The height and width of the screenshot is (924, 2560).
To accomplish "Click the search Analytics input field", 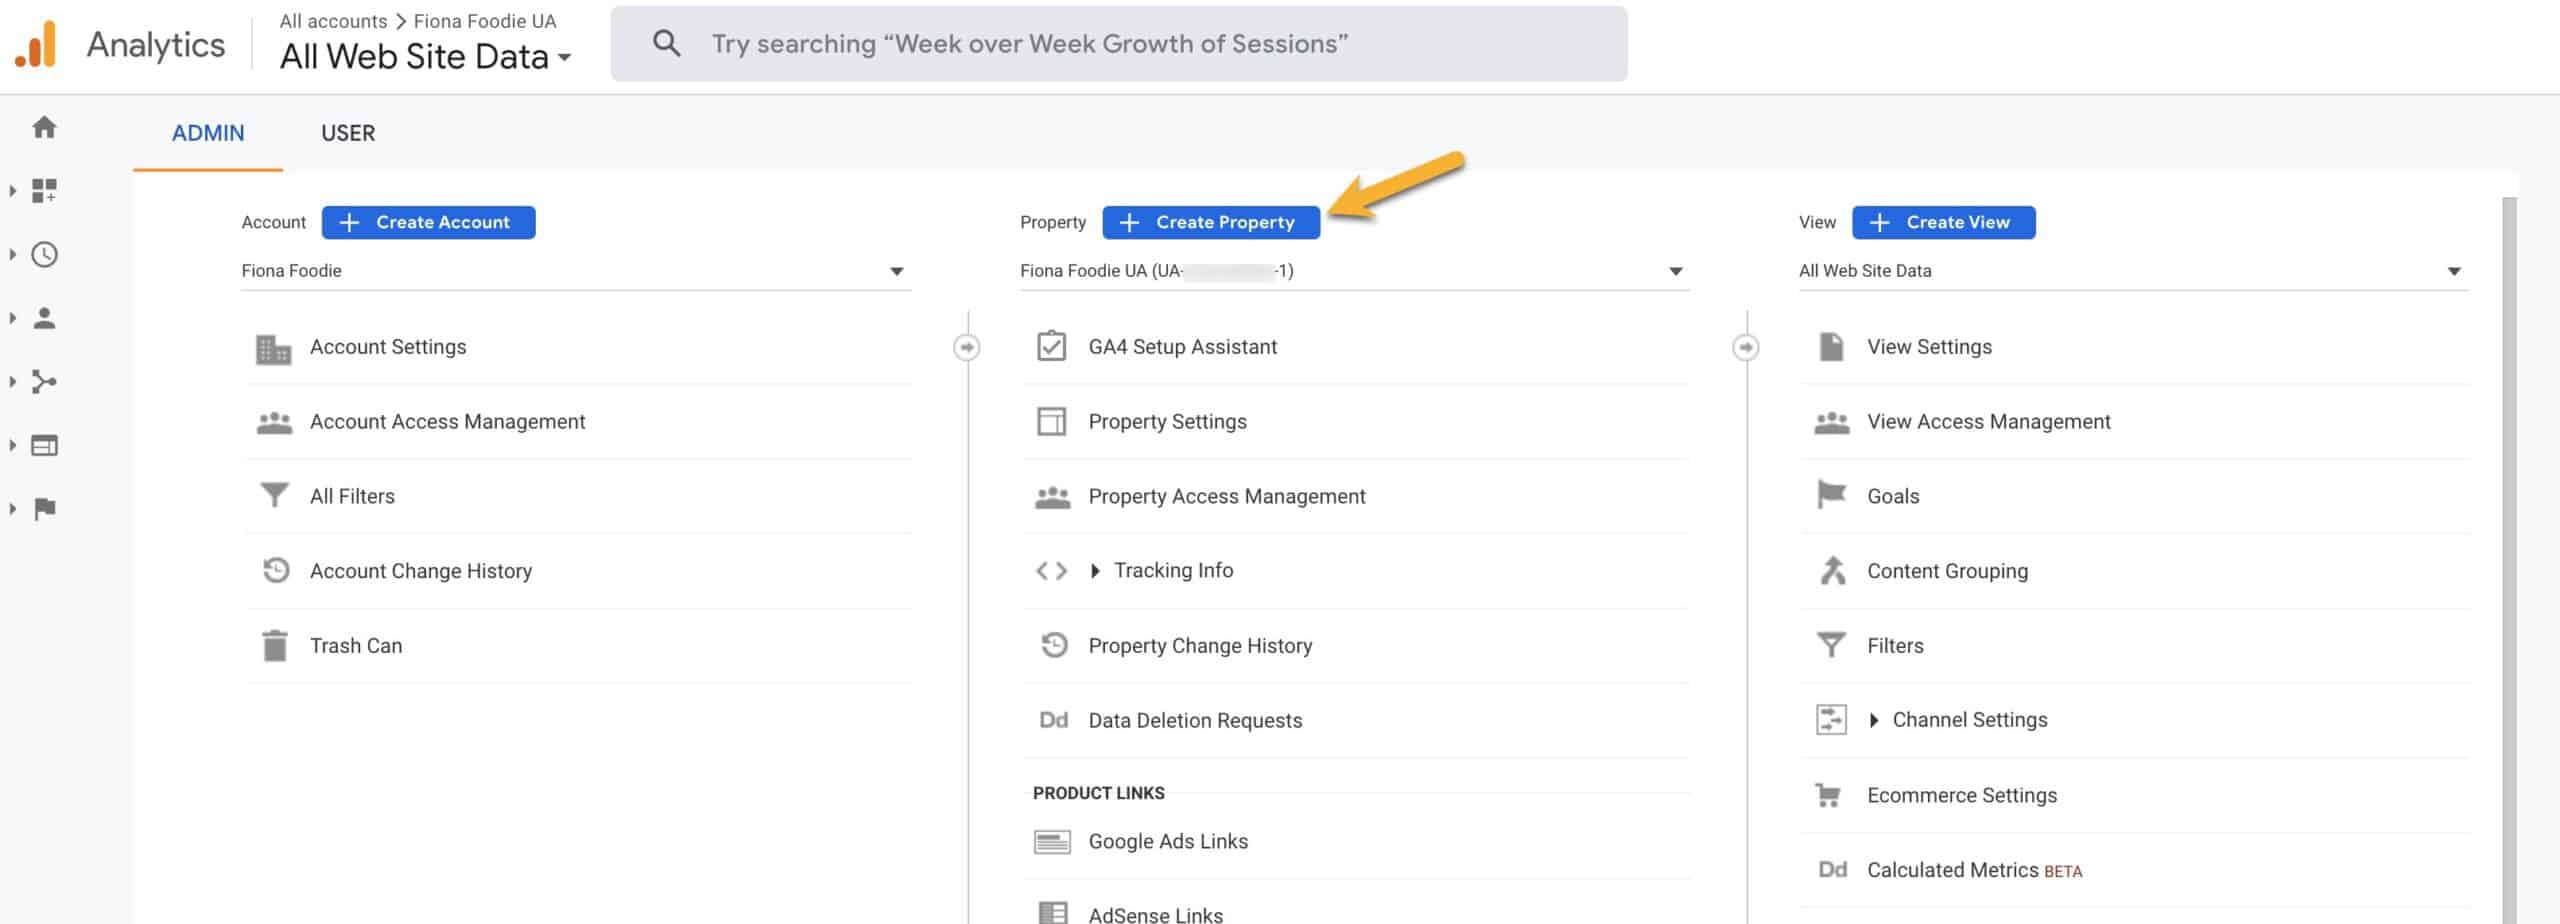I will (x=1118, y=43).
